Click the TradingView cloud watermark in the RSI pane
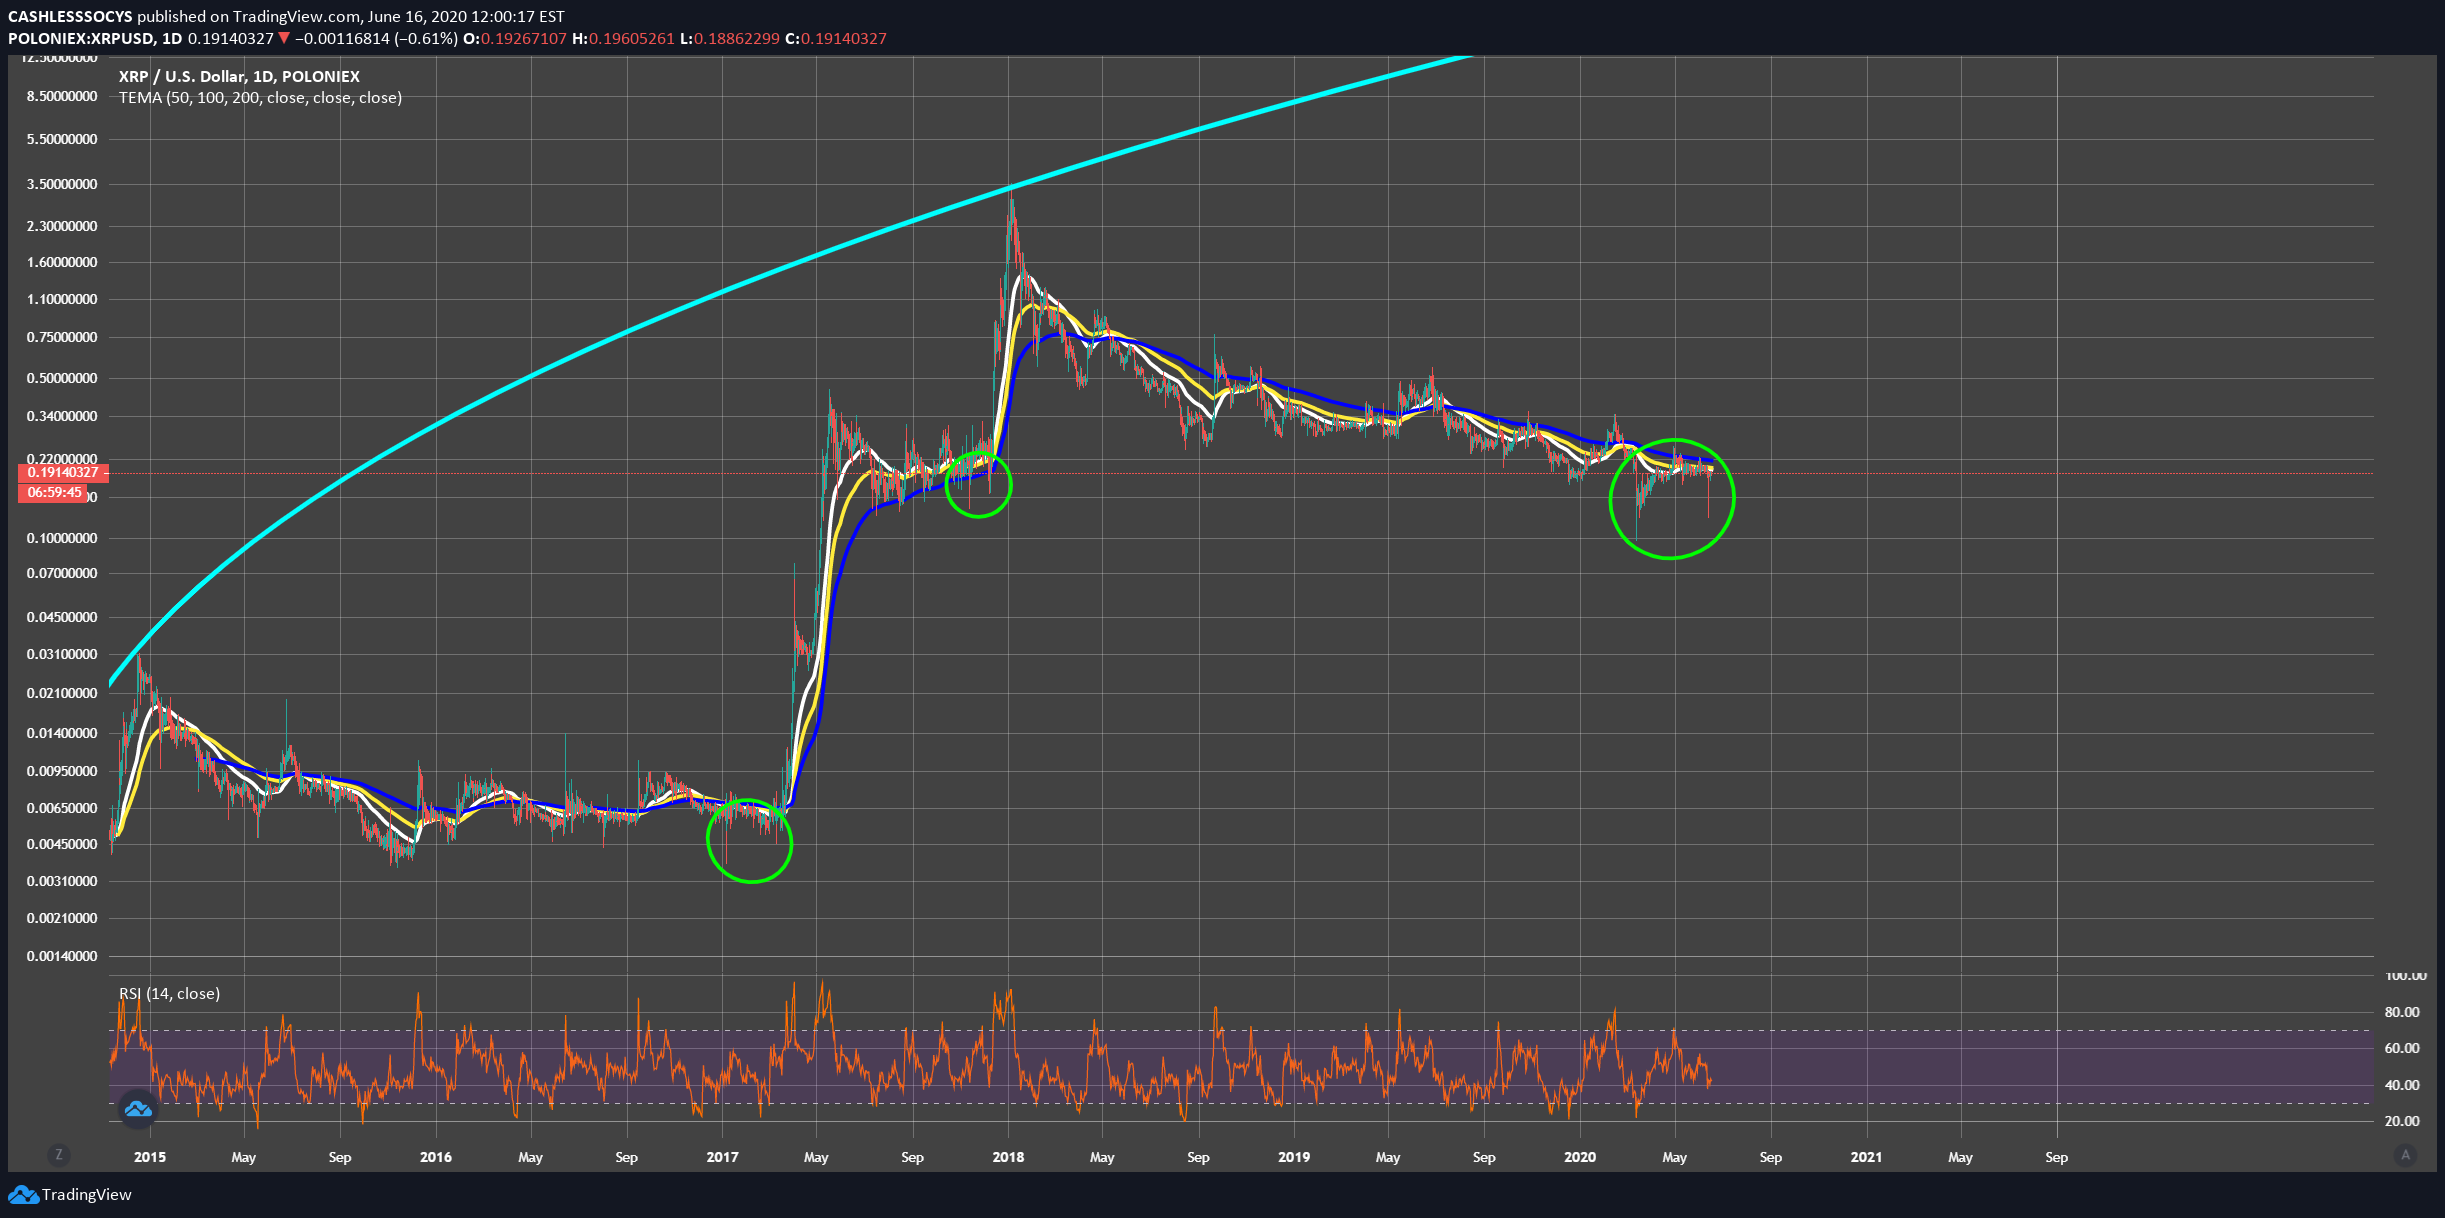Screen dimensions: 2445x1218 click(x=138, y=1109)
